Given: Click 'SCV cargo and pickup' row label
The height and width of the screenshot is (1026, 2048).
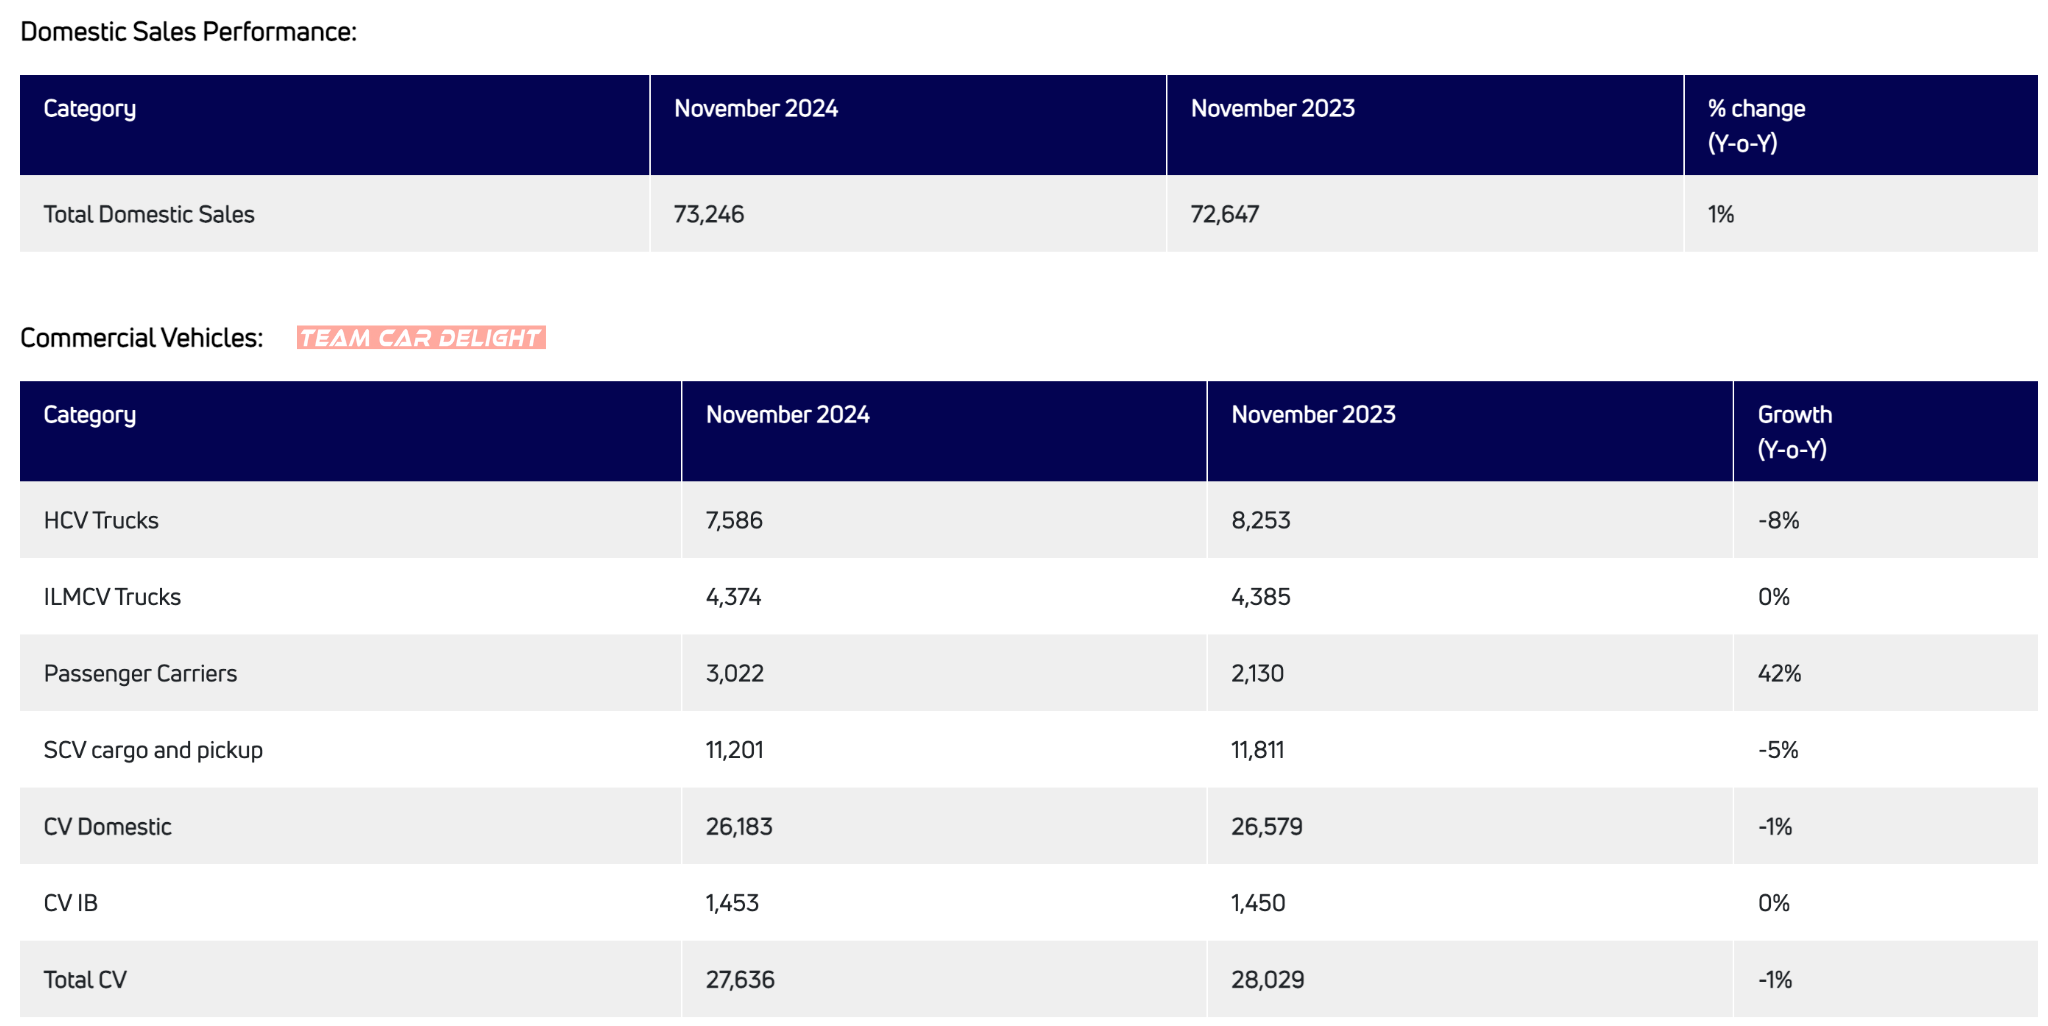Looking at the screenshot, I should 153,750.
